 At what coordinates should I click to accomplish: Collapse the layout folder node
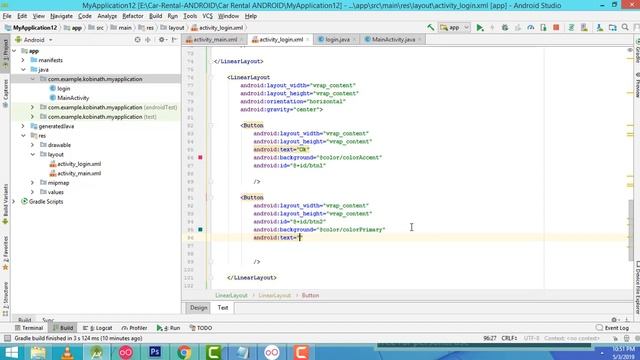point(32,154)
